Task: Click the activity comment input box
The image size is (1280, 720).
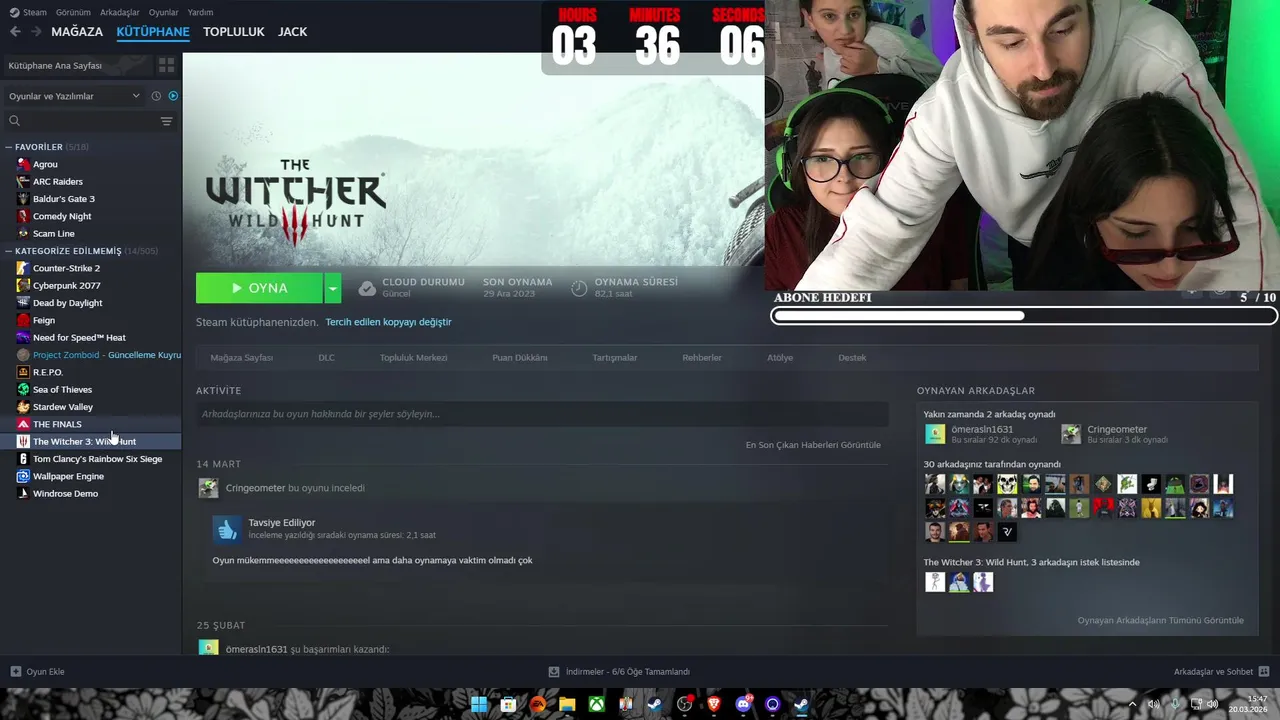Action: click(542, 414)
